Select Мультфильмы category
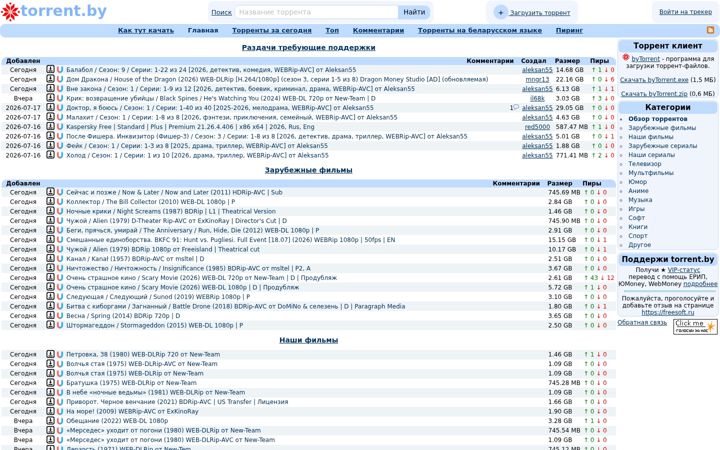The width and height of the screenshot is (720, 450). (651, 173)
